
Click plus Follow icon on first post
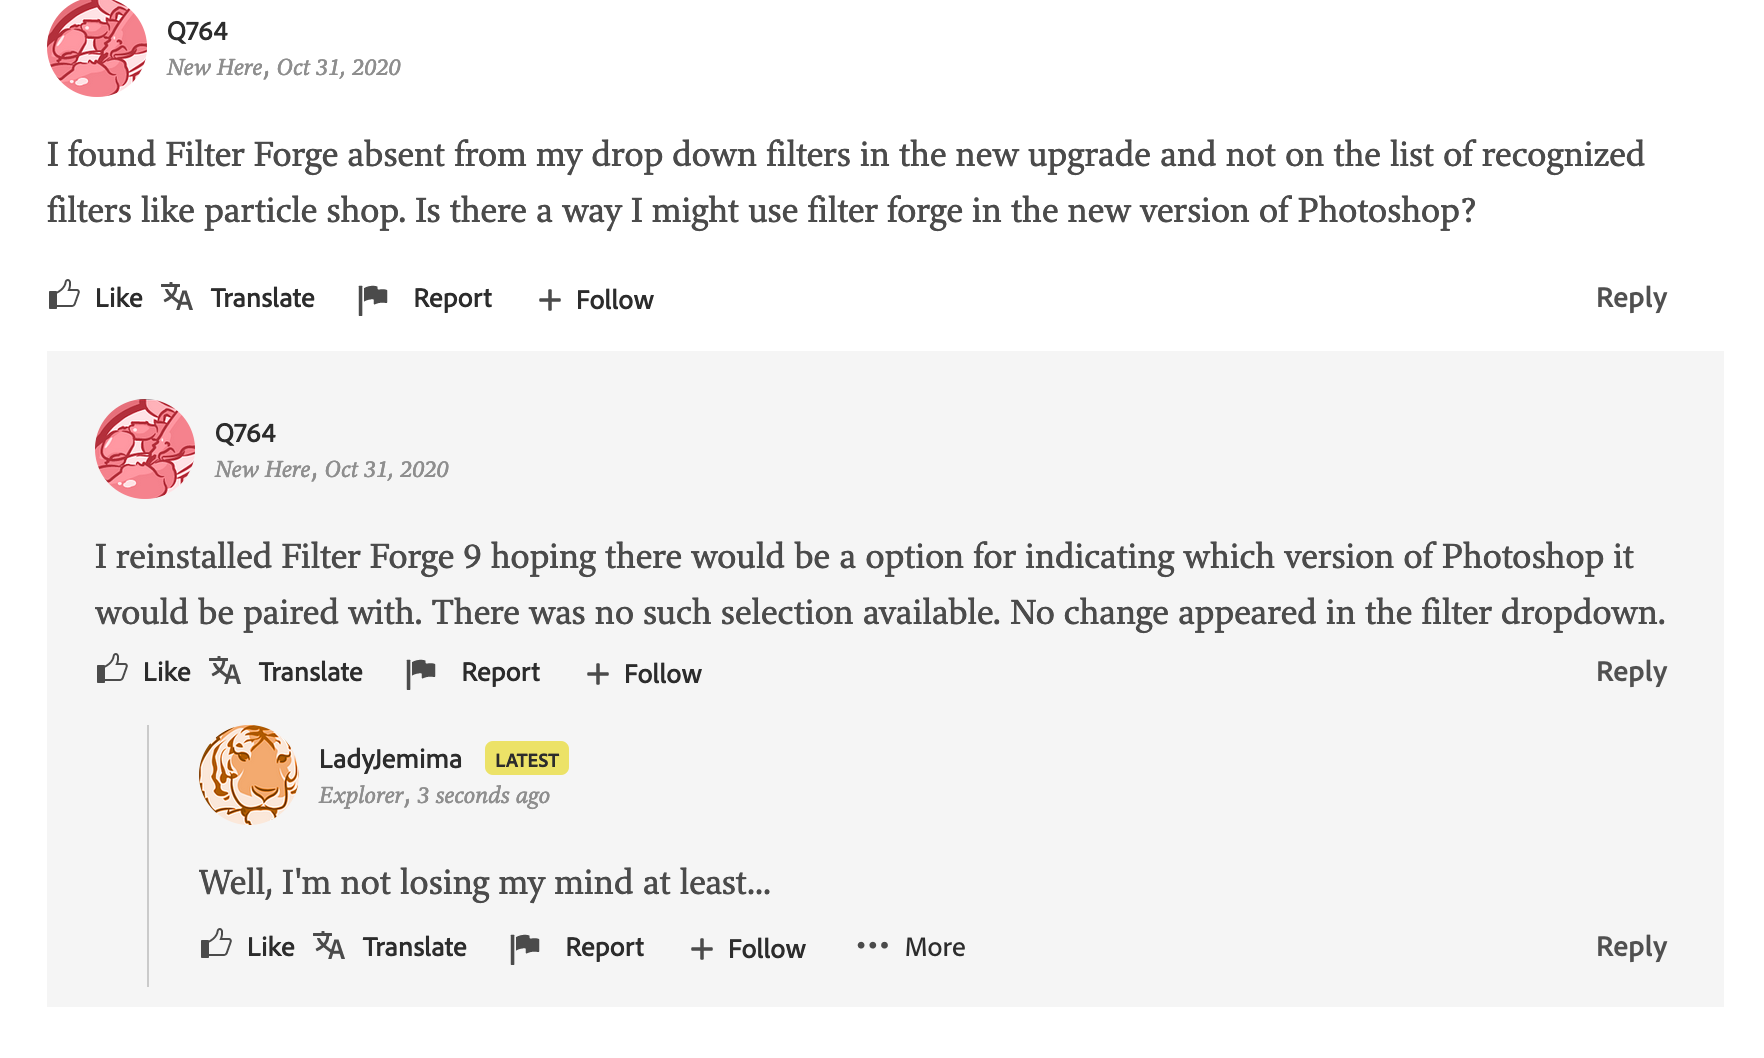pos(549,300)
